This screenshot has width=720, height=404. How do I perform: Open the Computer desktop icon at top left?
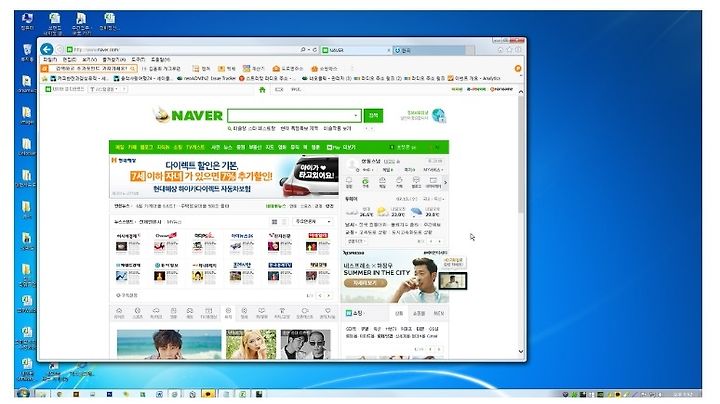[27, 22]
